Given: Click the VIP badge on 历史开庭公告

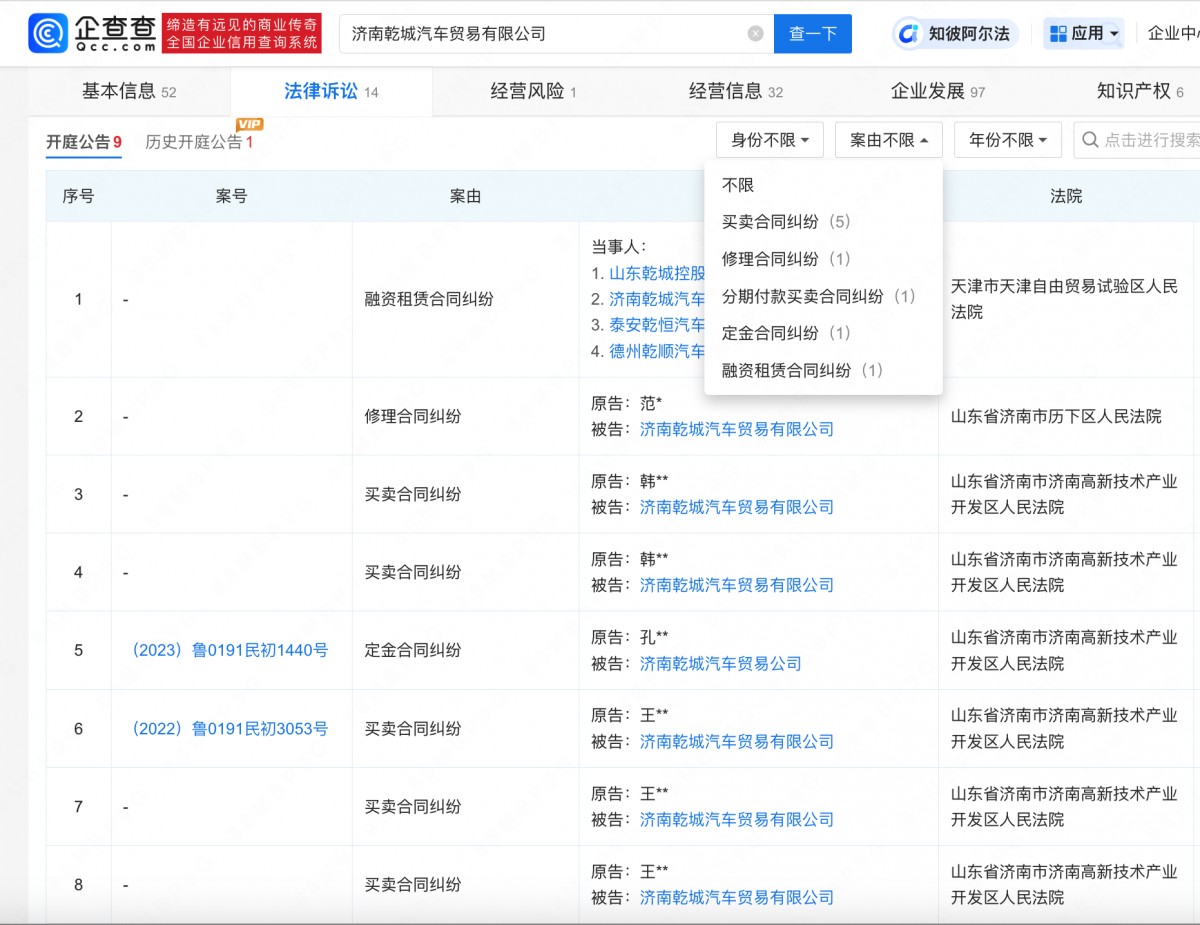Looking at the screenshot, I should tap(249, 125).
